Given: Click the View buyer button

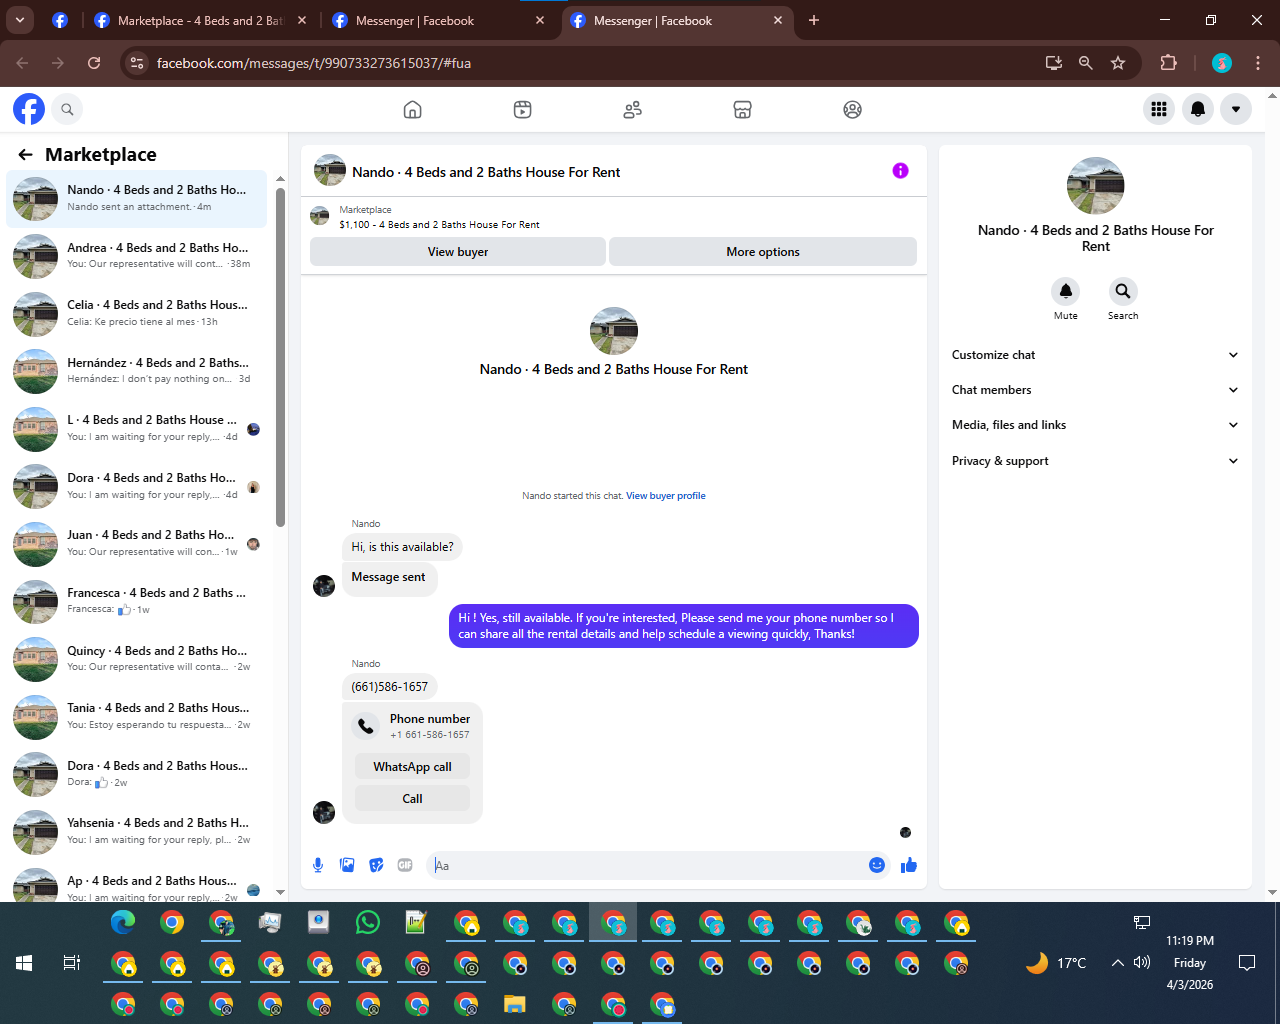Looking at the screenshot, I should tap(458, 252).
